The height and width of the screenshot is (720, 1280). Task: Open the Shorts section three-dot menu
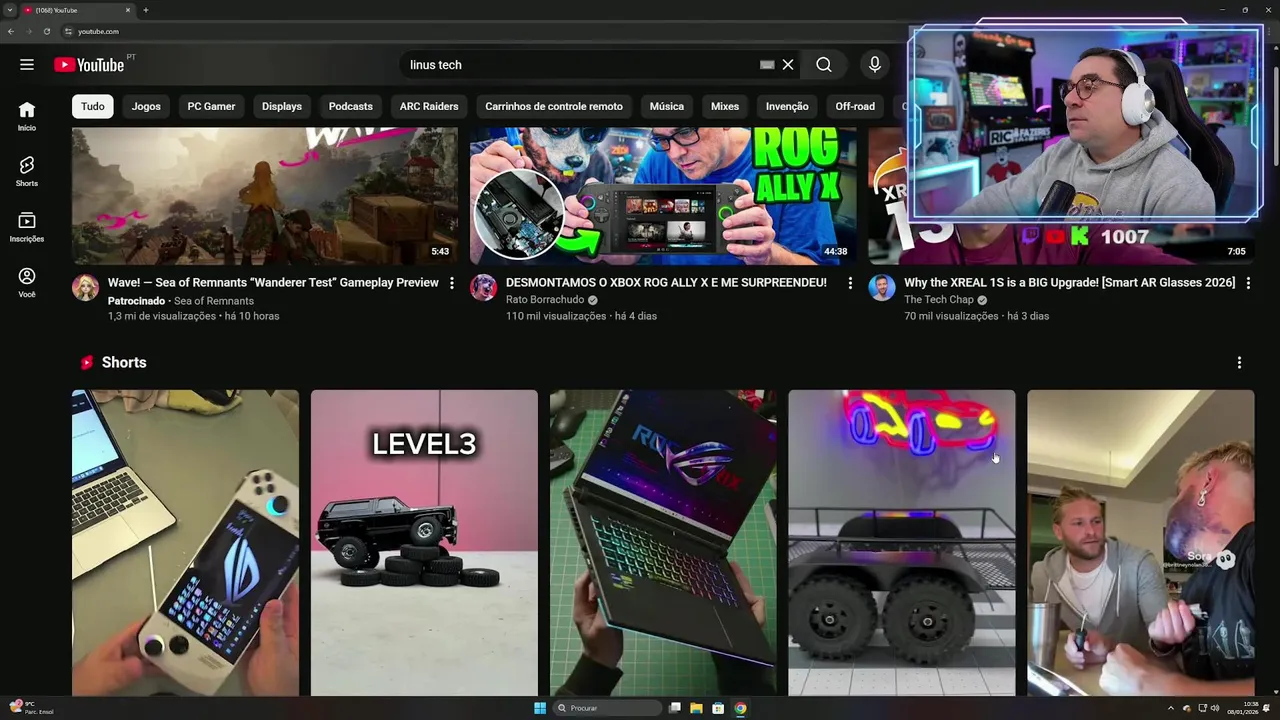pos(1239,363)
